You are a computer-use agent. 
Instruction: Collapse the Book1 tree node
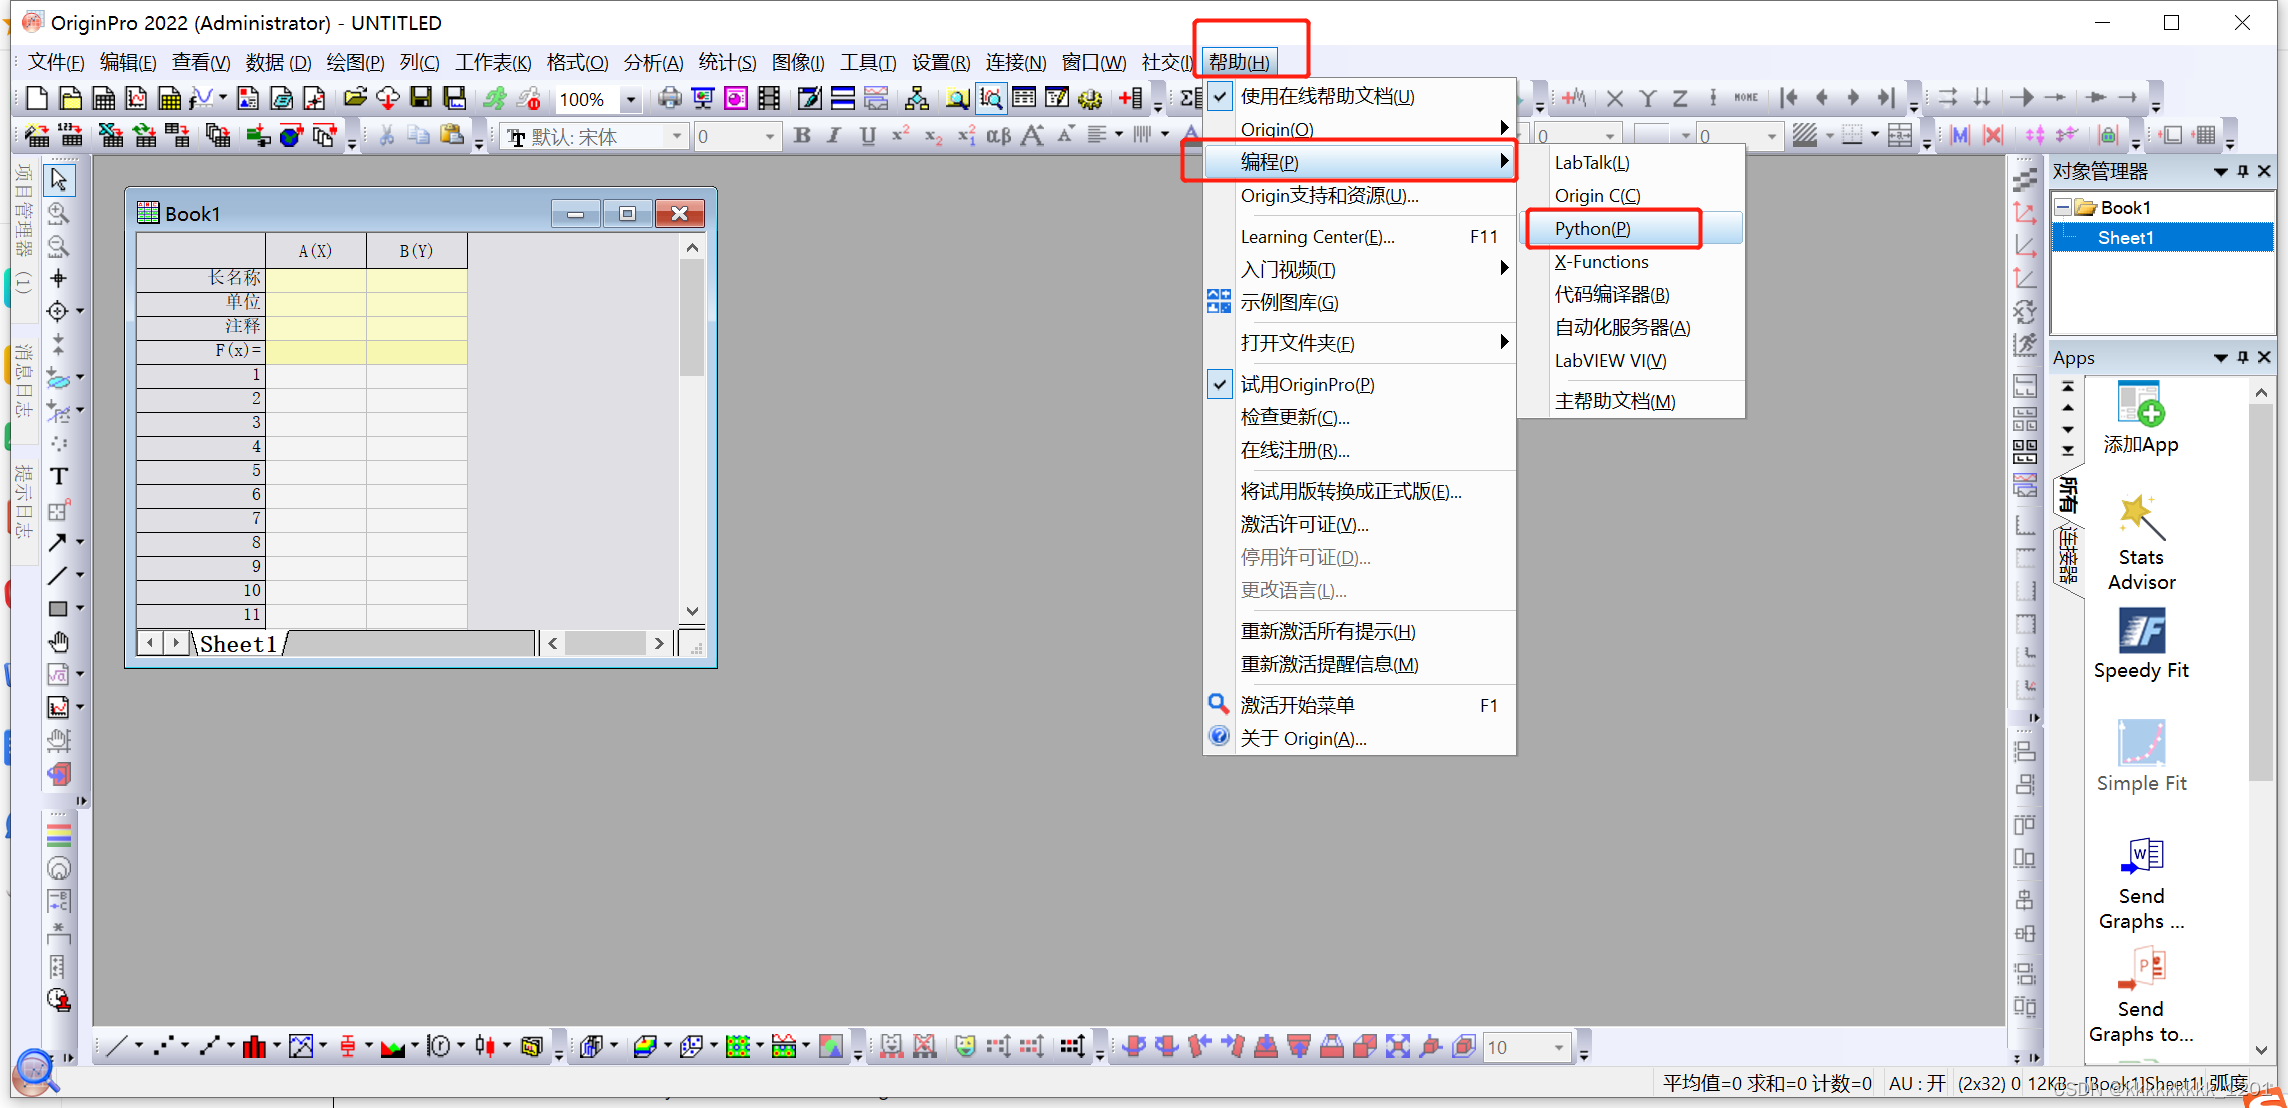tap(2063, 207)
